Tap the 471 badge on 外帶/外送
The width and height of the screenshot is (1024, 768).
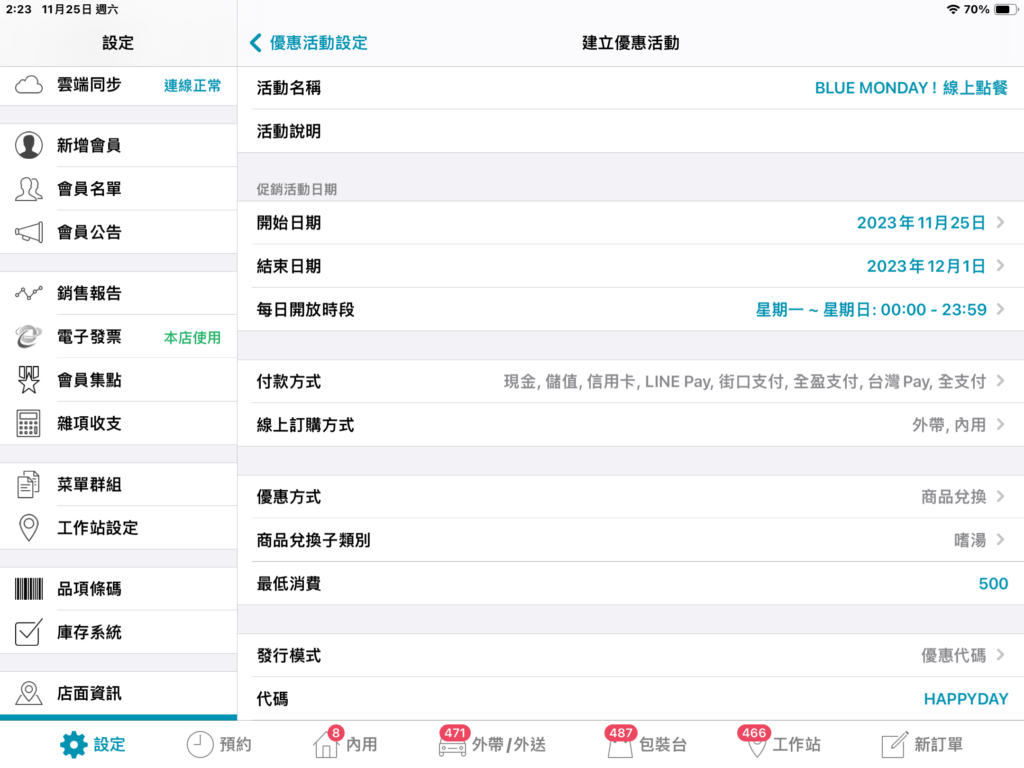pyautogui.click(x=455, y=733)
